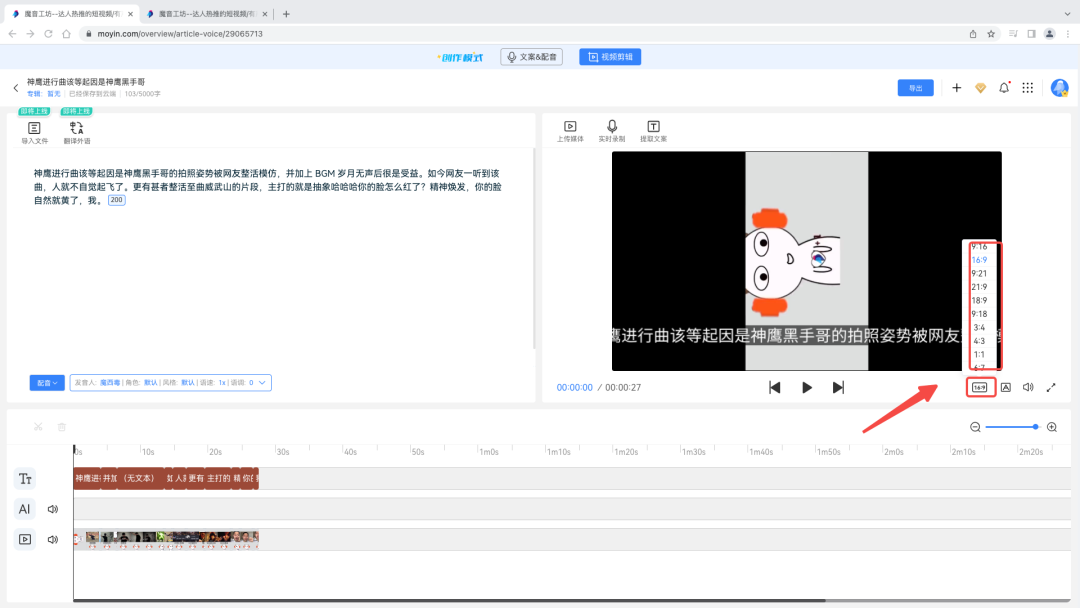
Task: Click the back arrow beside the project title
Action: click(x=16, y=88)
